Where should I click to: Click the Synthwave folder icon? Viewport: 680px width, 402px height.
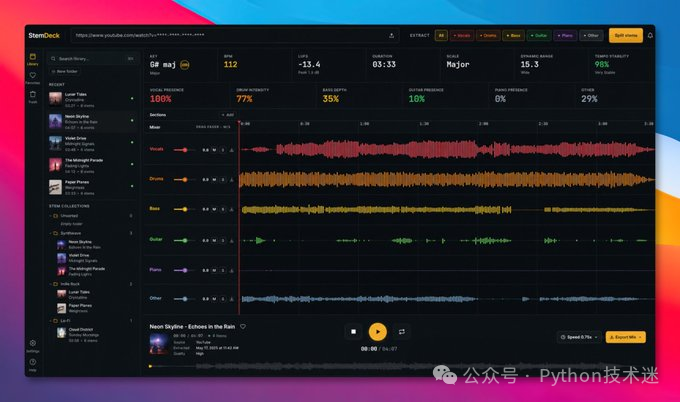click(x=56, y=233)
